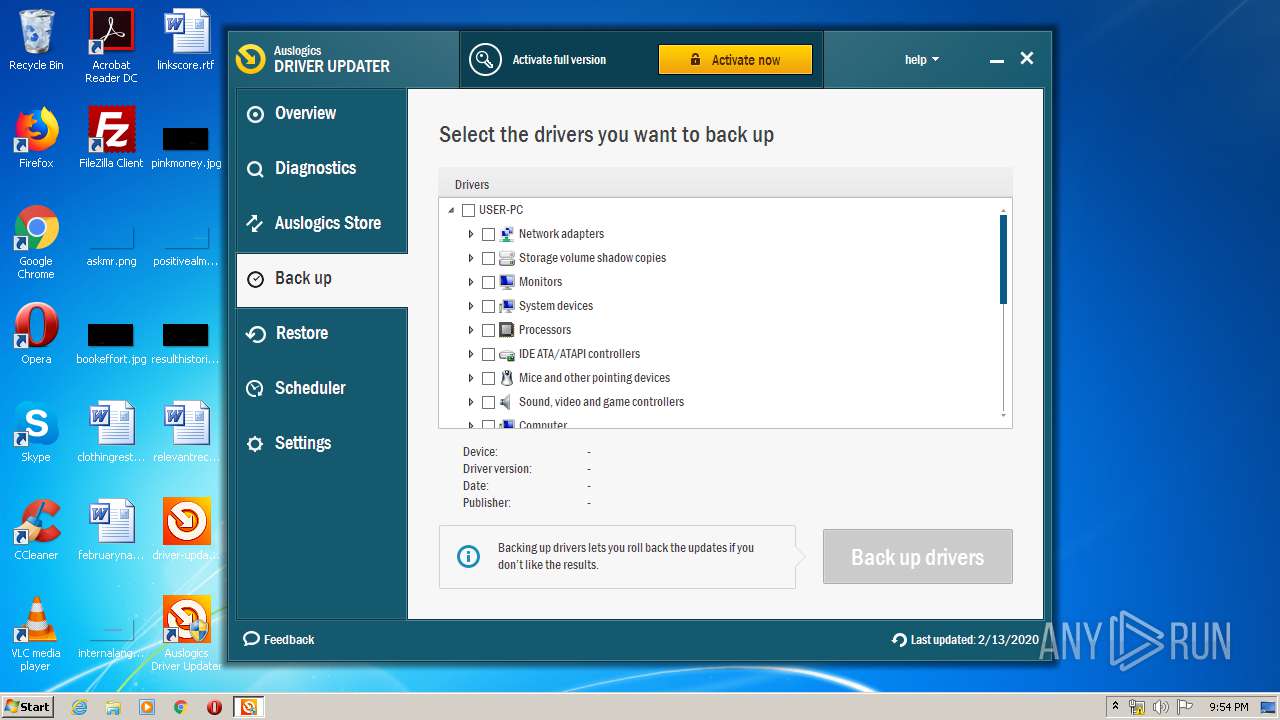The image size is (1280, 720).
Task: Collapse the USER-PC tree node
Action: pyautogui.click(x=451, y=210)
